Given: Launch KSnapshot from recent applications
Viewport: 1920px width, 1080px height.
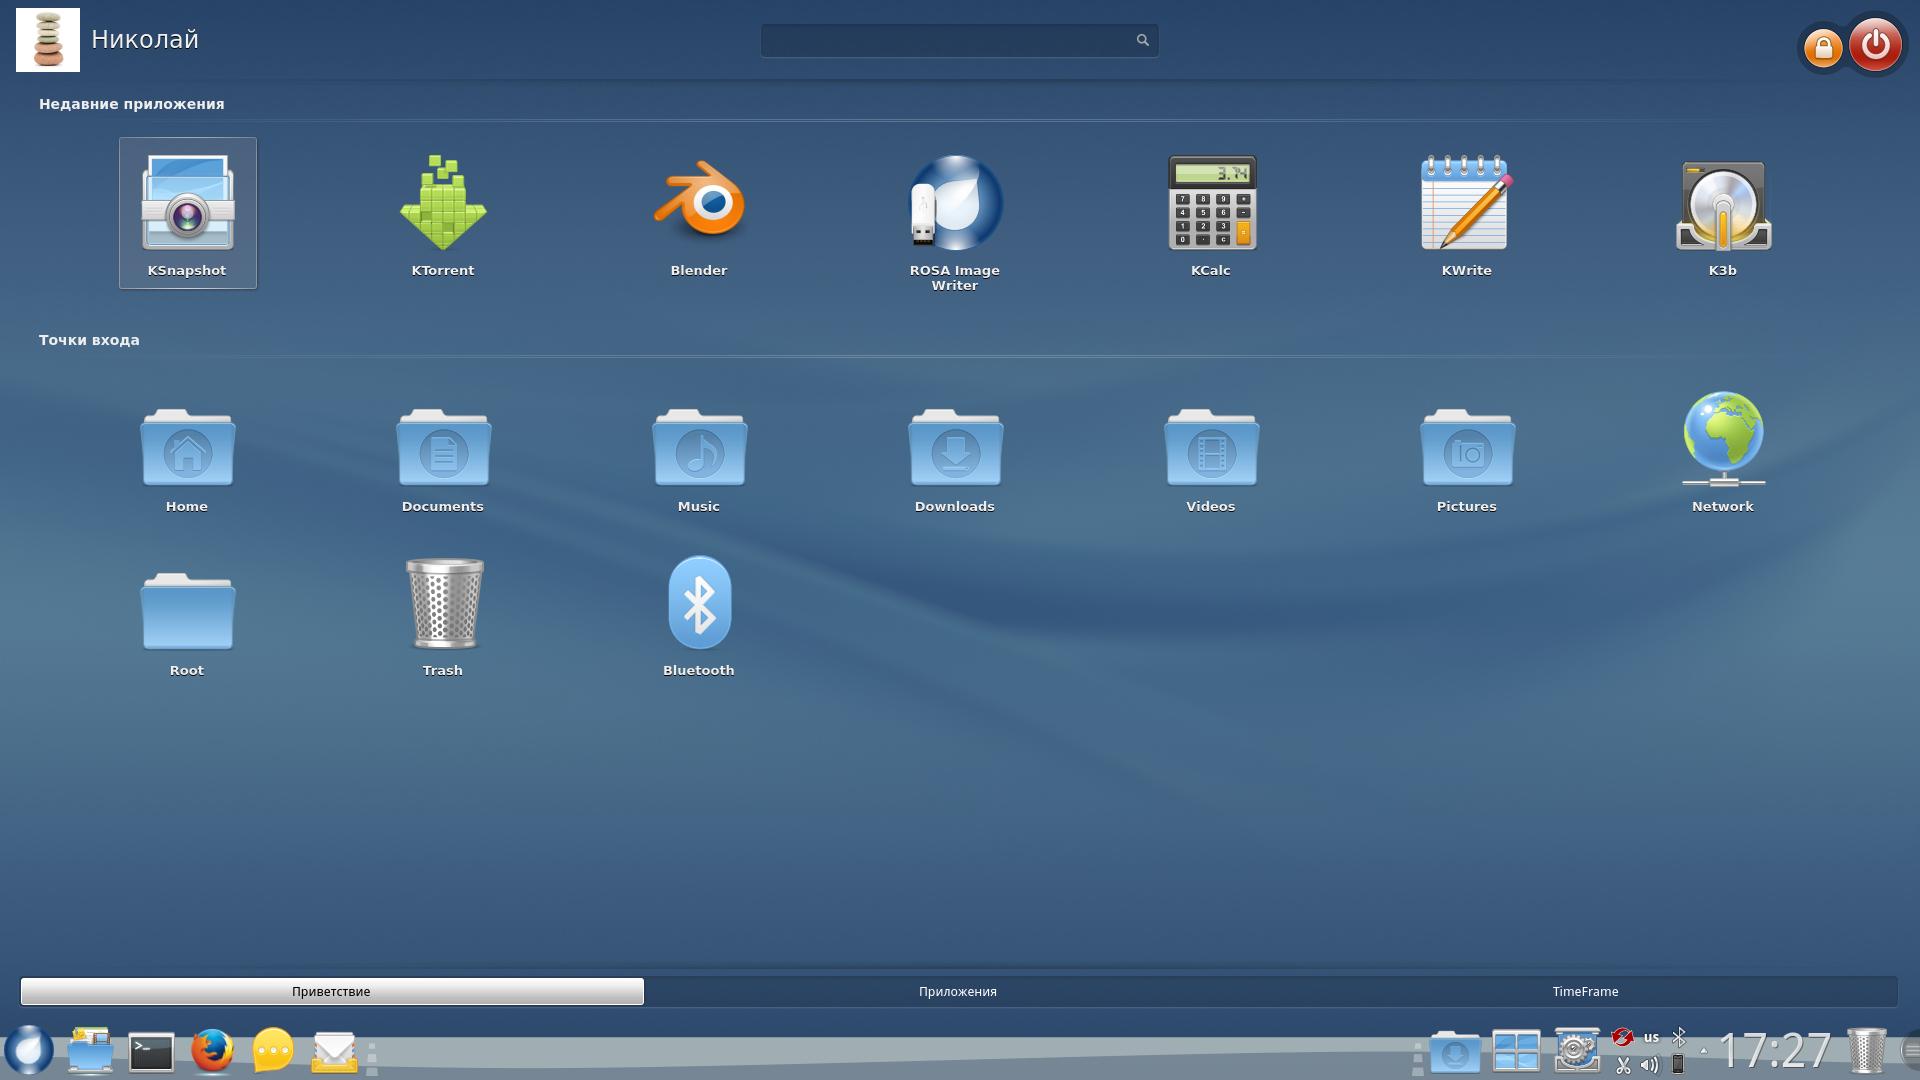Looking at the screenshot, I should (187, 212).
